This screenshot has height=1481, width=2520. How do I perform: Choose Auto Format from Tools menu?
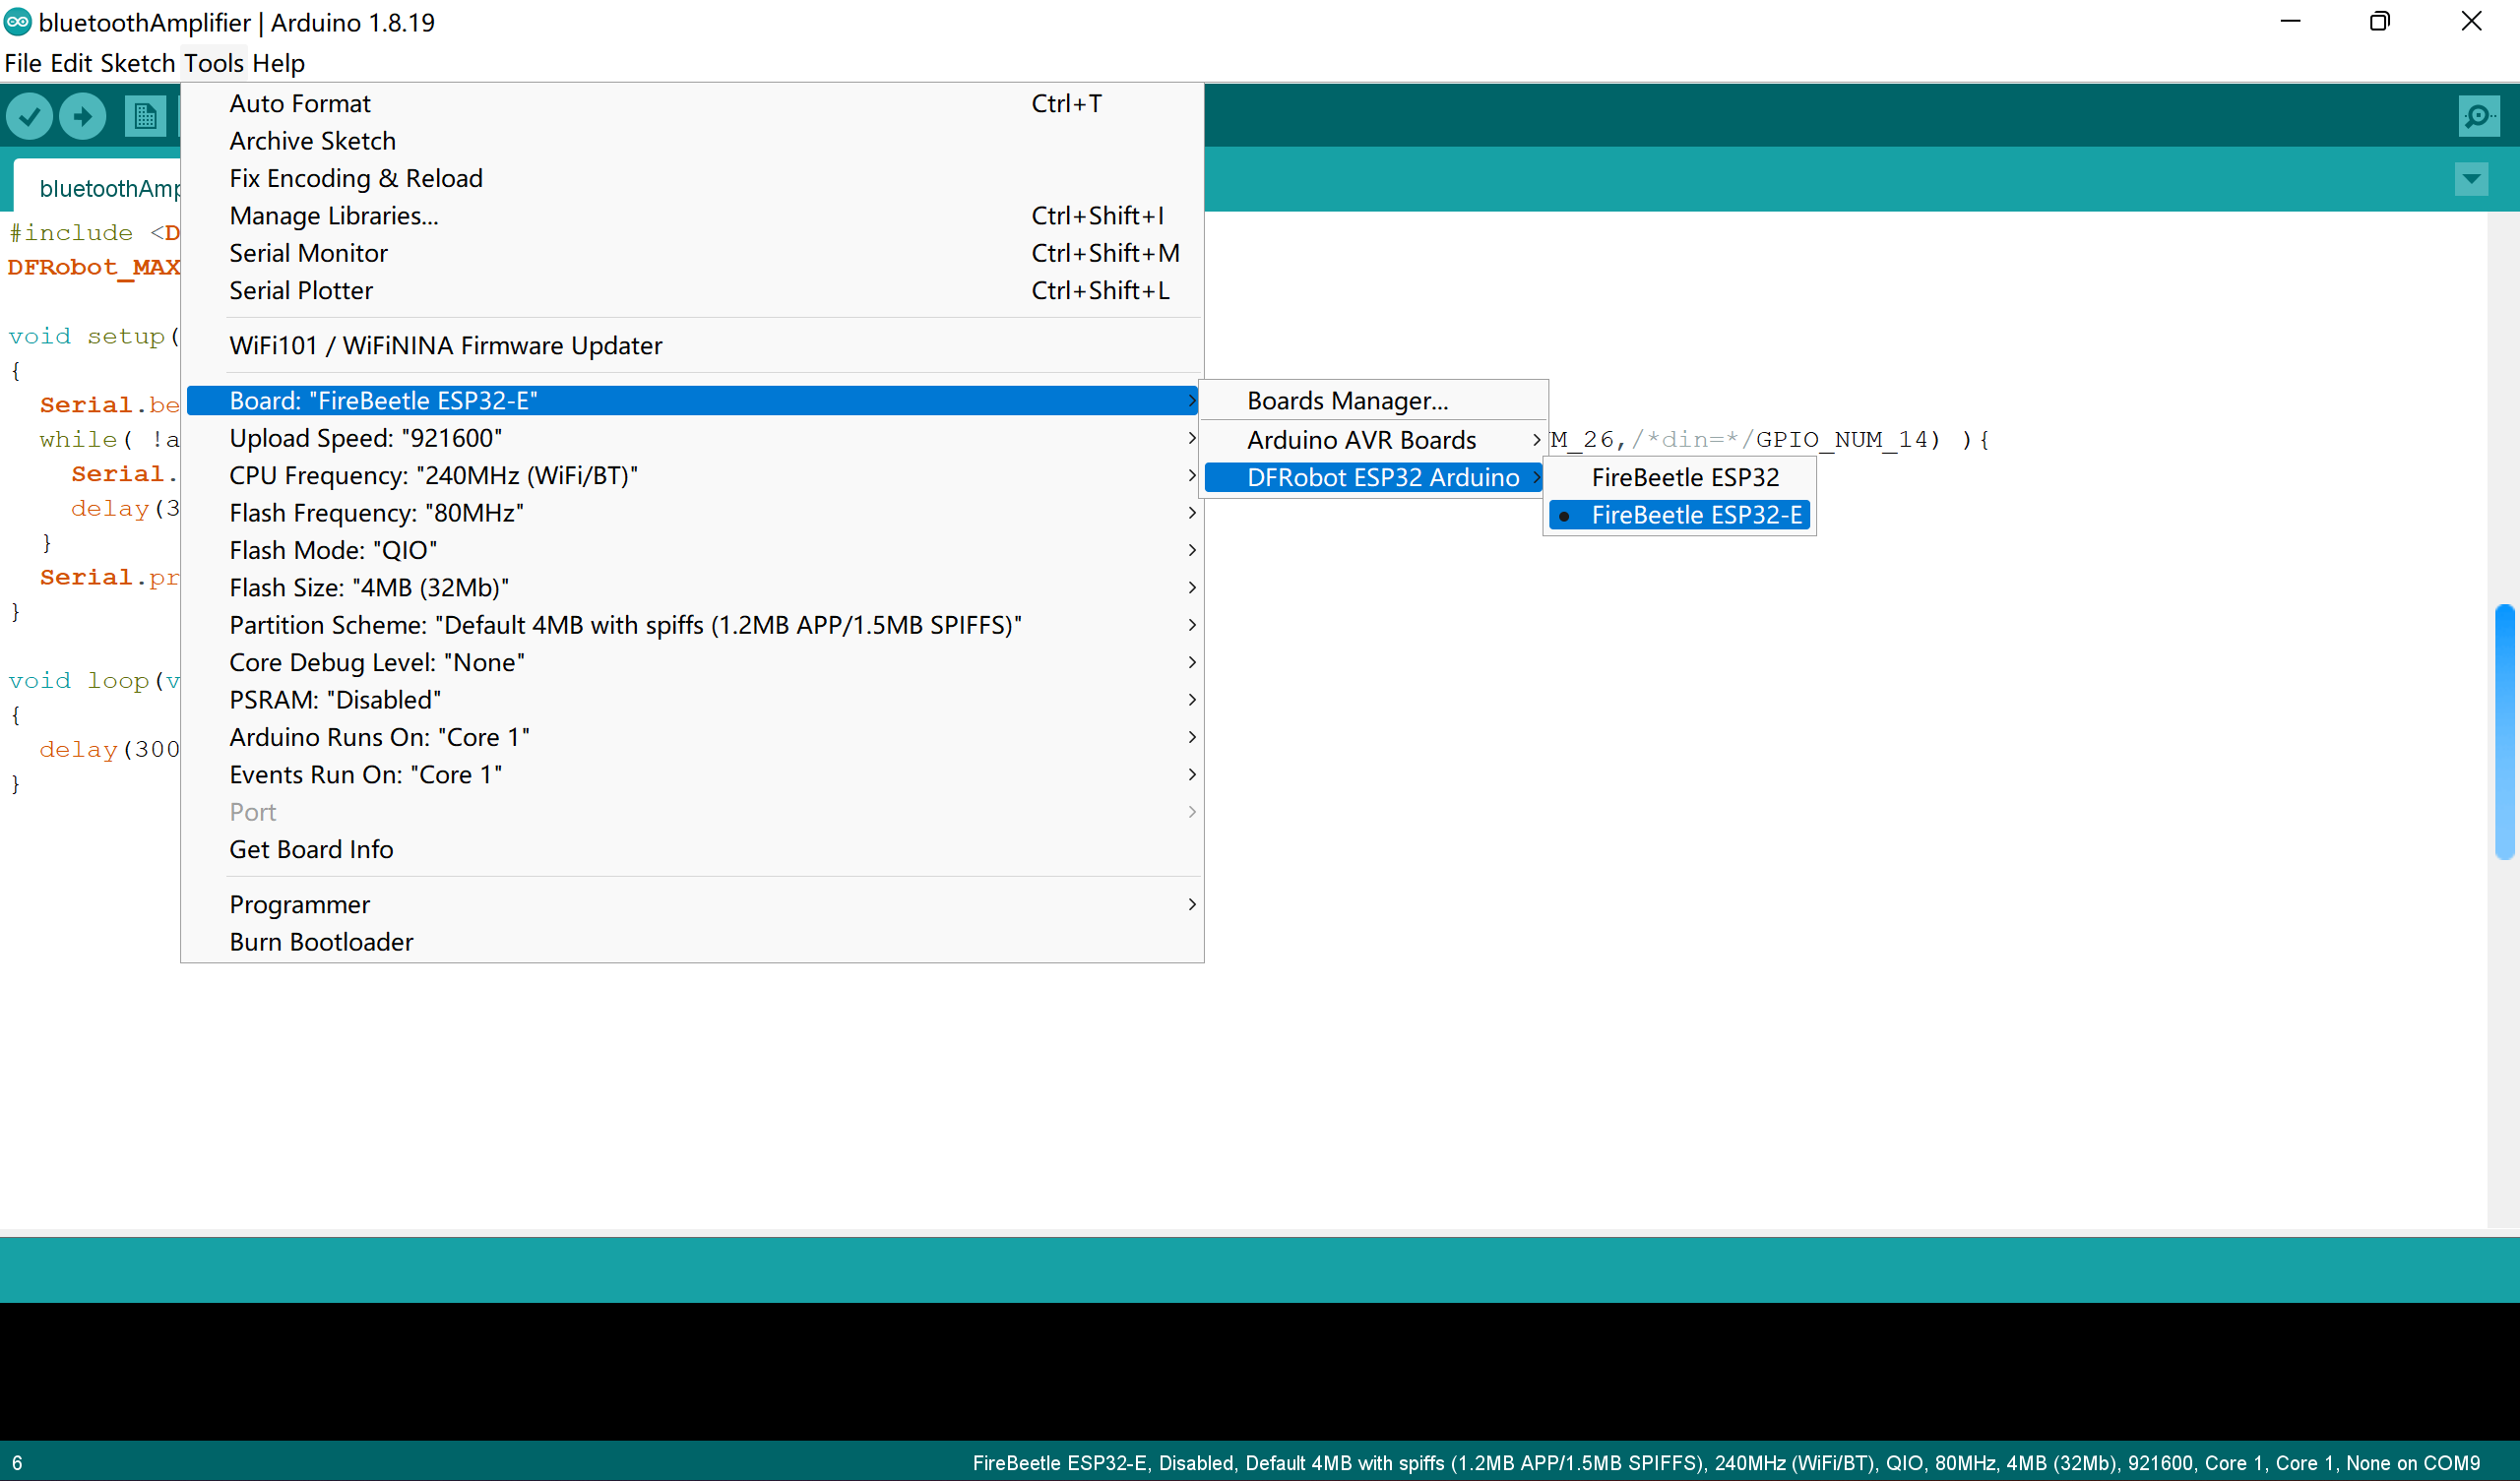click(694, 103)
